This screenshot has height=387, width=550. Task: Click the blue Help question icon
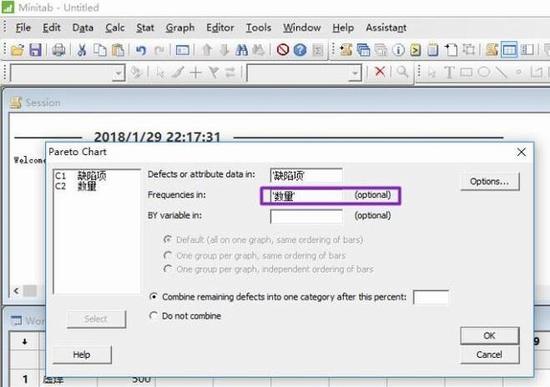pos(300,50)
